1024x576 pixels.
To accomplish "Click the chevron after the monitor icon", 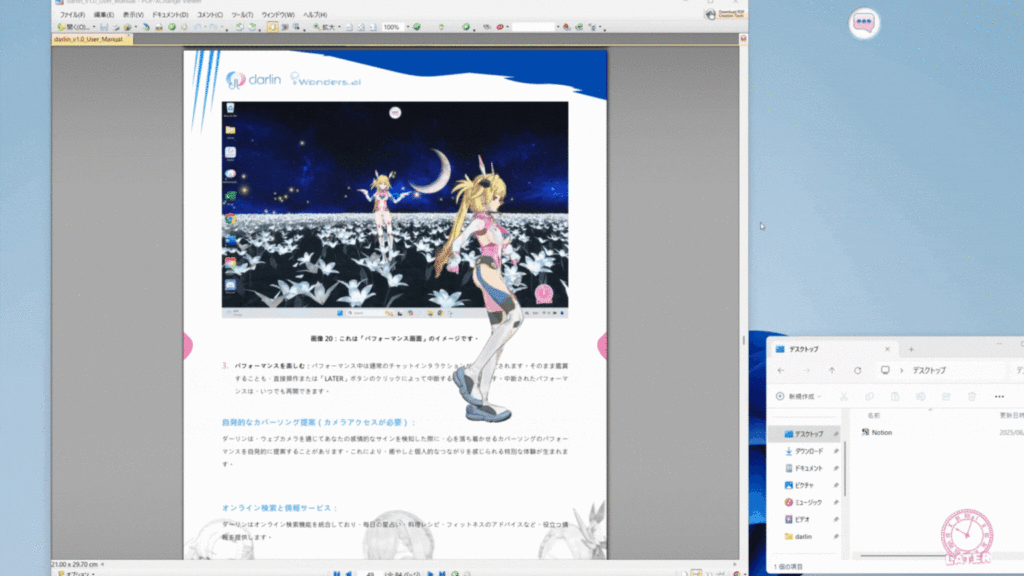I will point(901,370).
